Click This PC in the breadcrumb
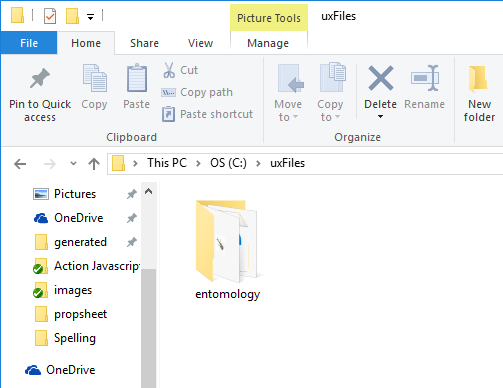Viewport: 503px width, 388px height. (167, 163)
